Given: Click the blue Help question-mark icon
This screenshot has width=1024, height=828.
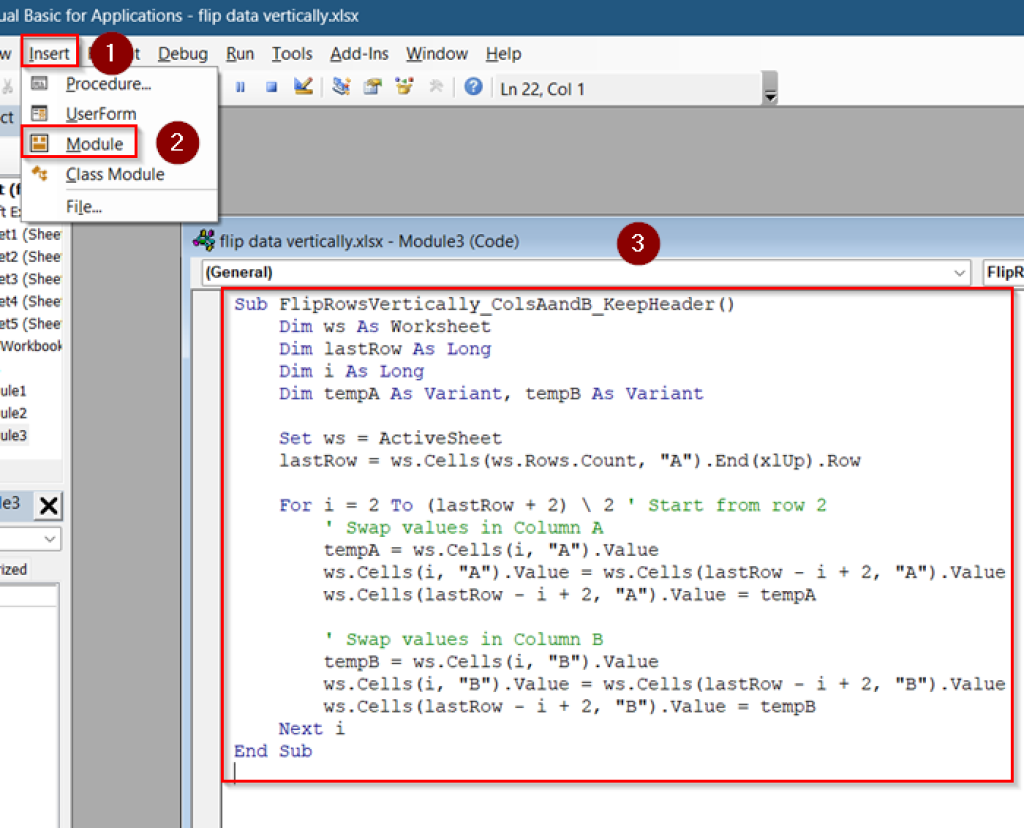Looking at the screenshot, I should [473, 87].
